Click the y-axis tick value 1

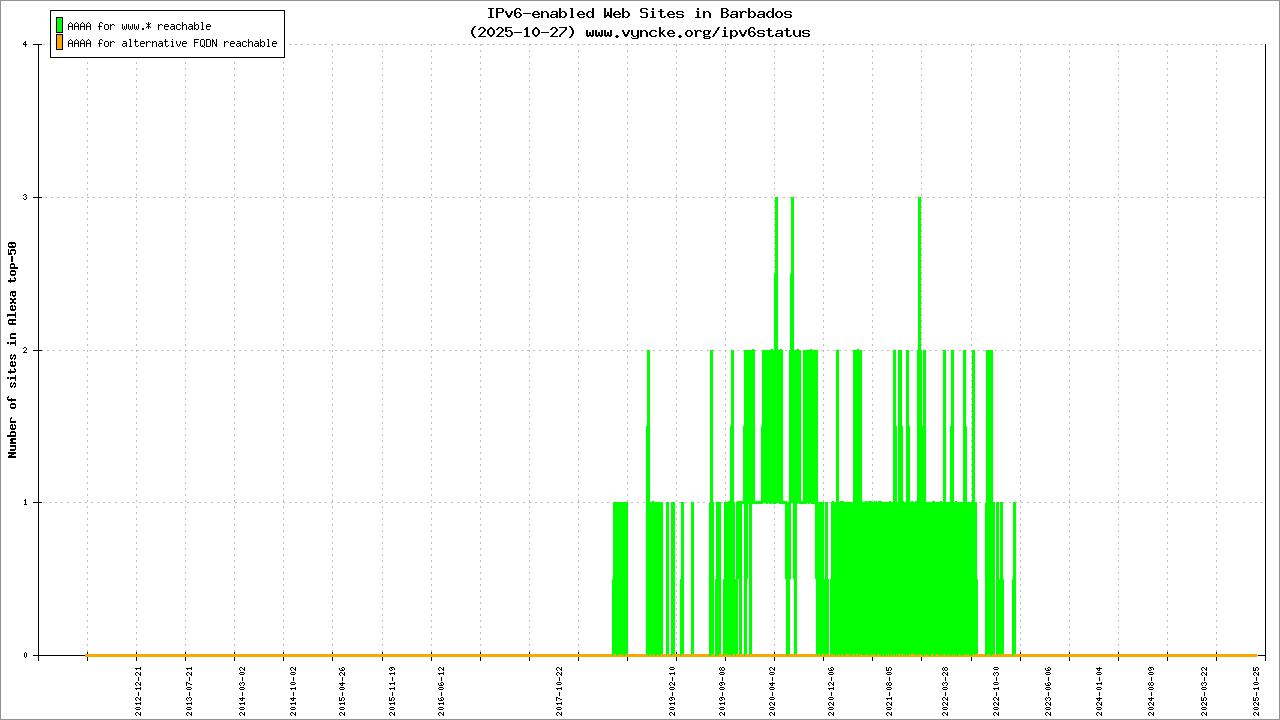point(37,503)
